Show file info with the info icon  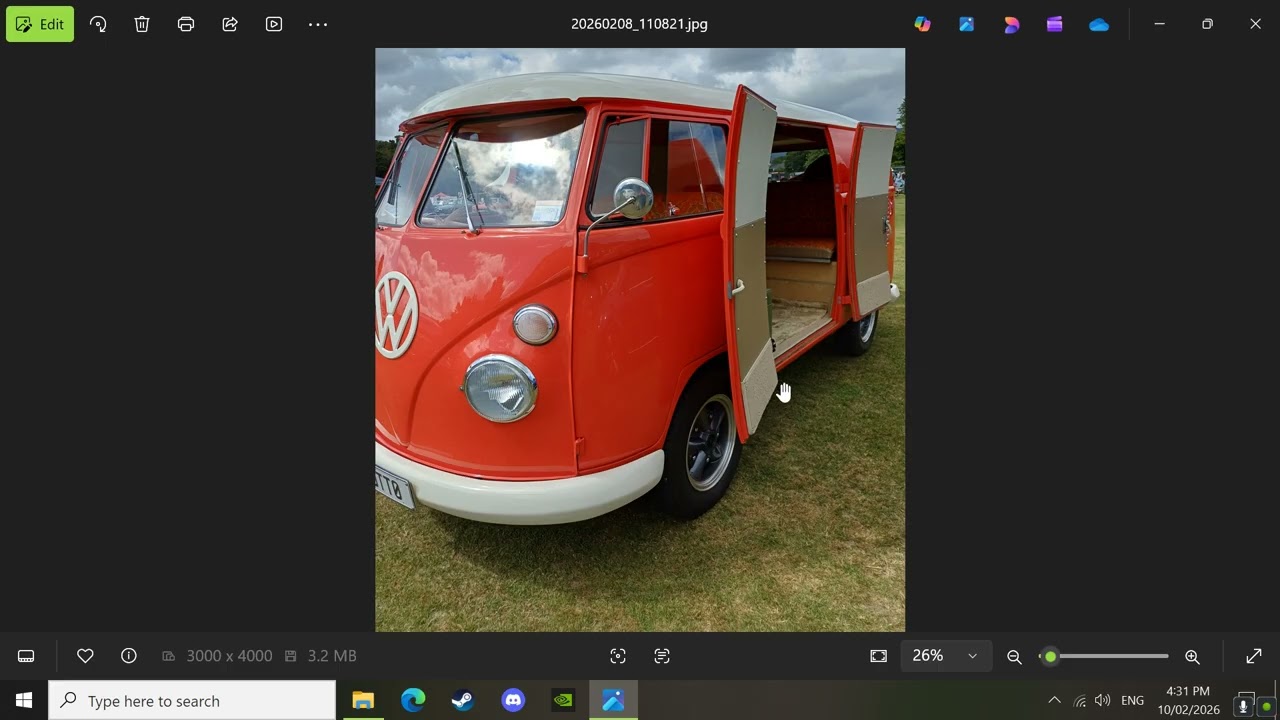point(129,656)
